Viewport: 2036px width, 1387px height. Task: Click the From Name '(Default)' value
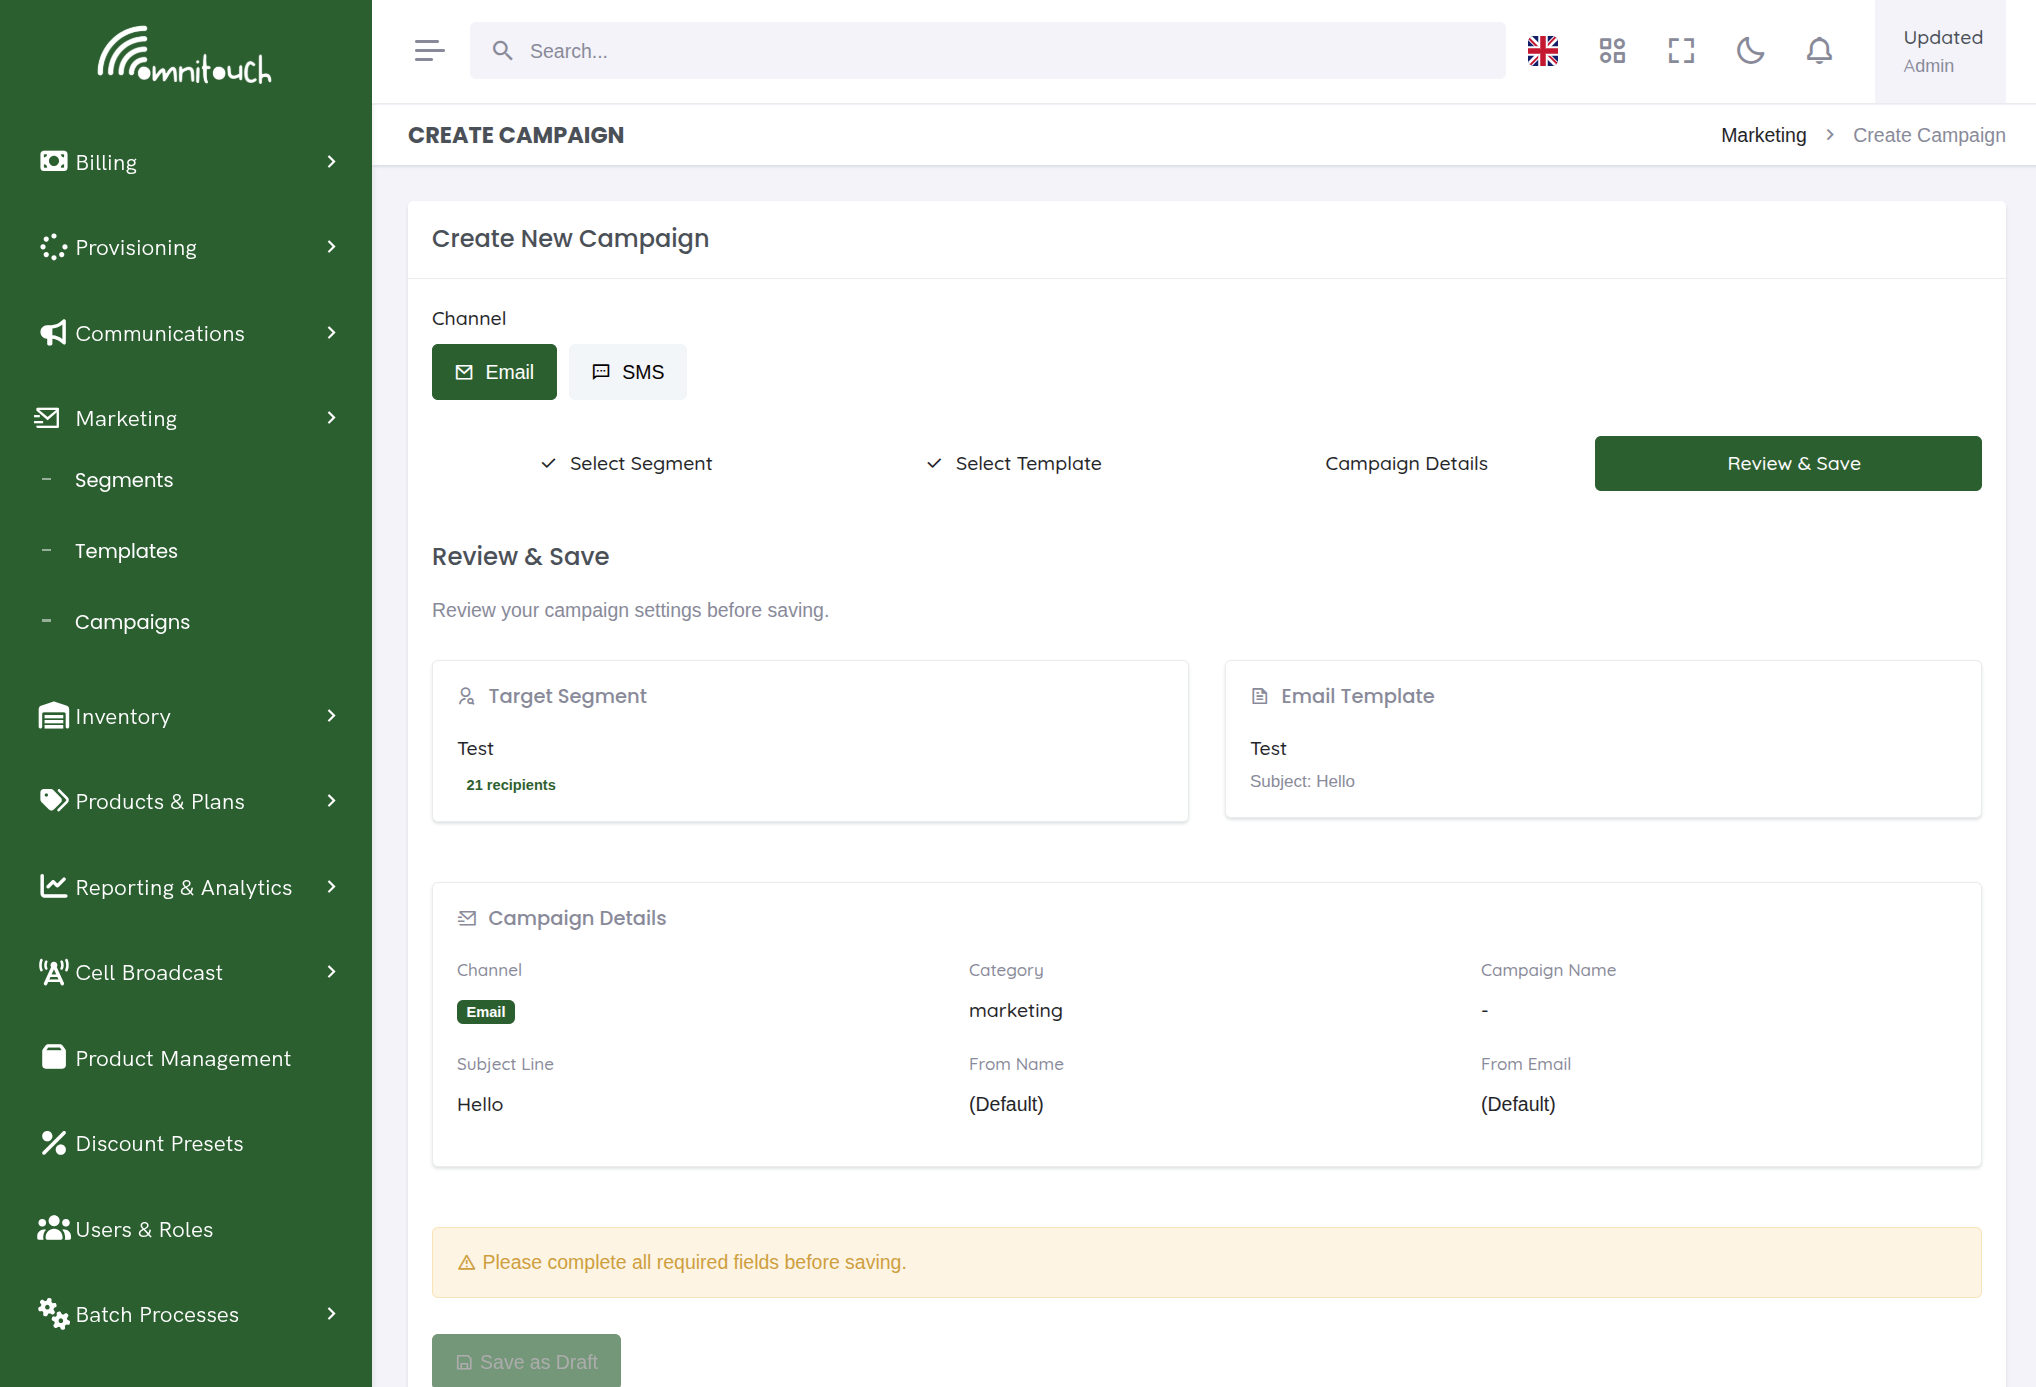(1006, 1104)
